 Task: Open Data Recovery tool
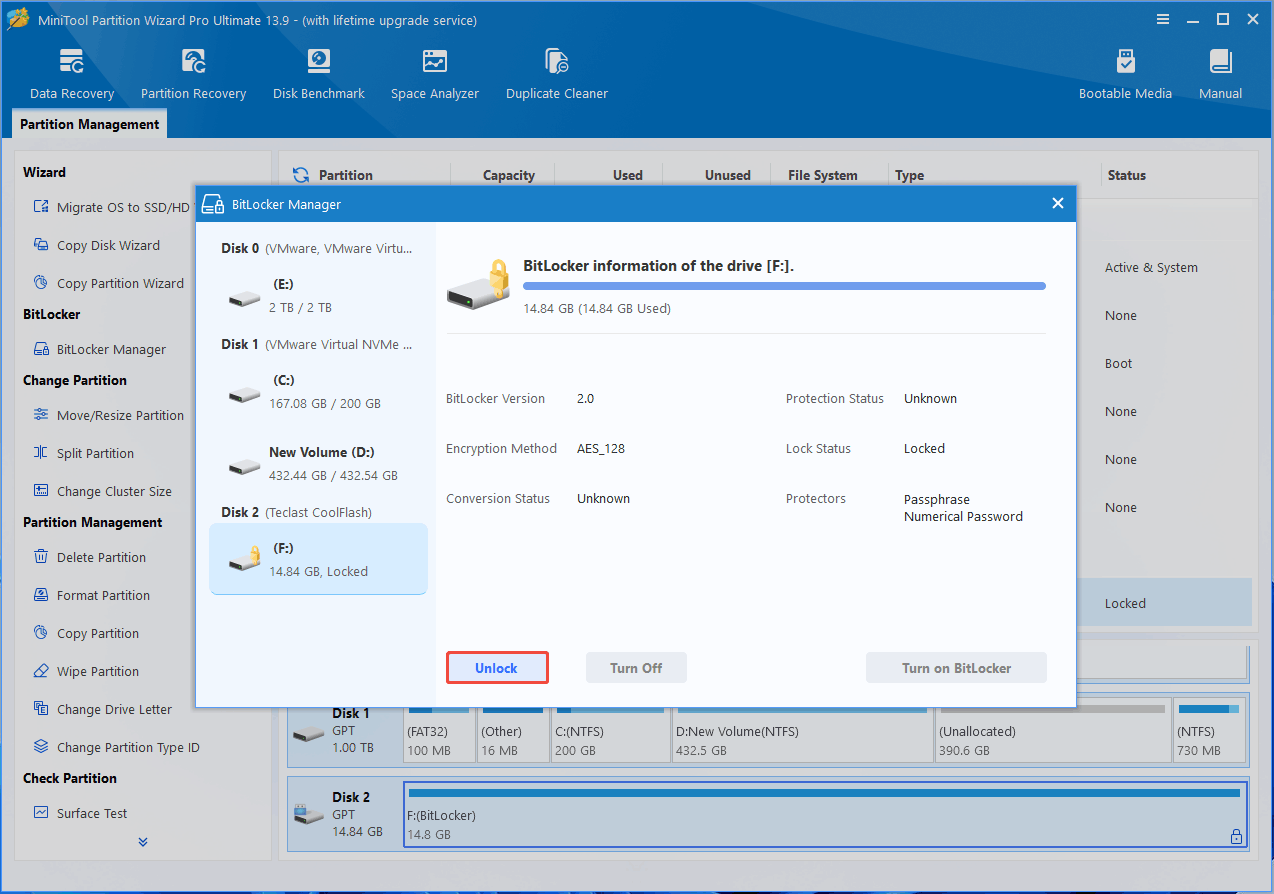[72, 75]
